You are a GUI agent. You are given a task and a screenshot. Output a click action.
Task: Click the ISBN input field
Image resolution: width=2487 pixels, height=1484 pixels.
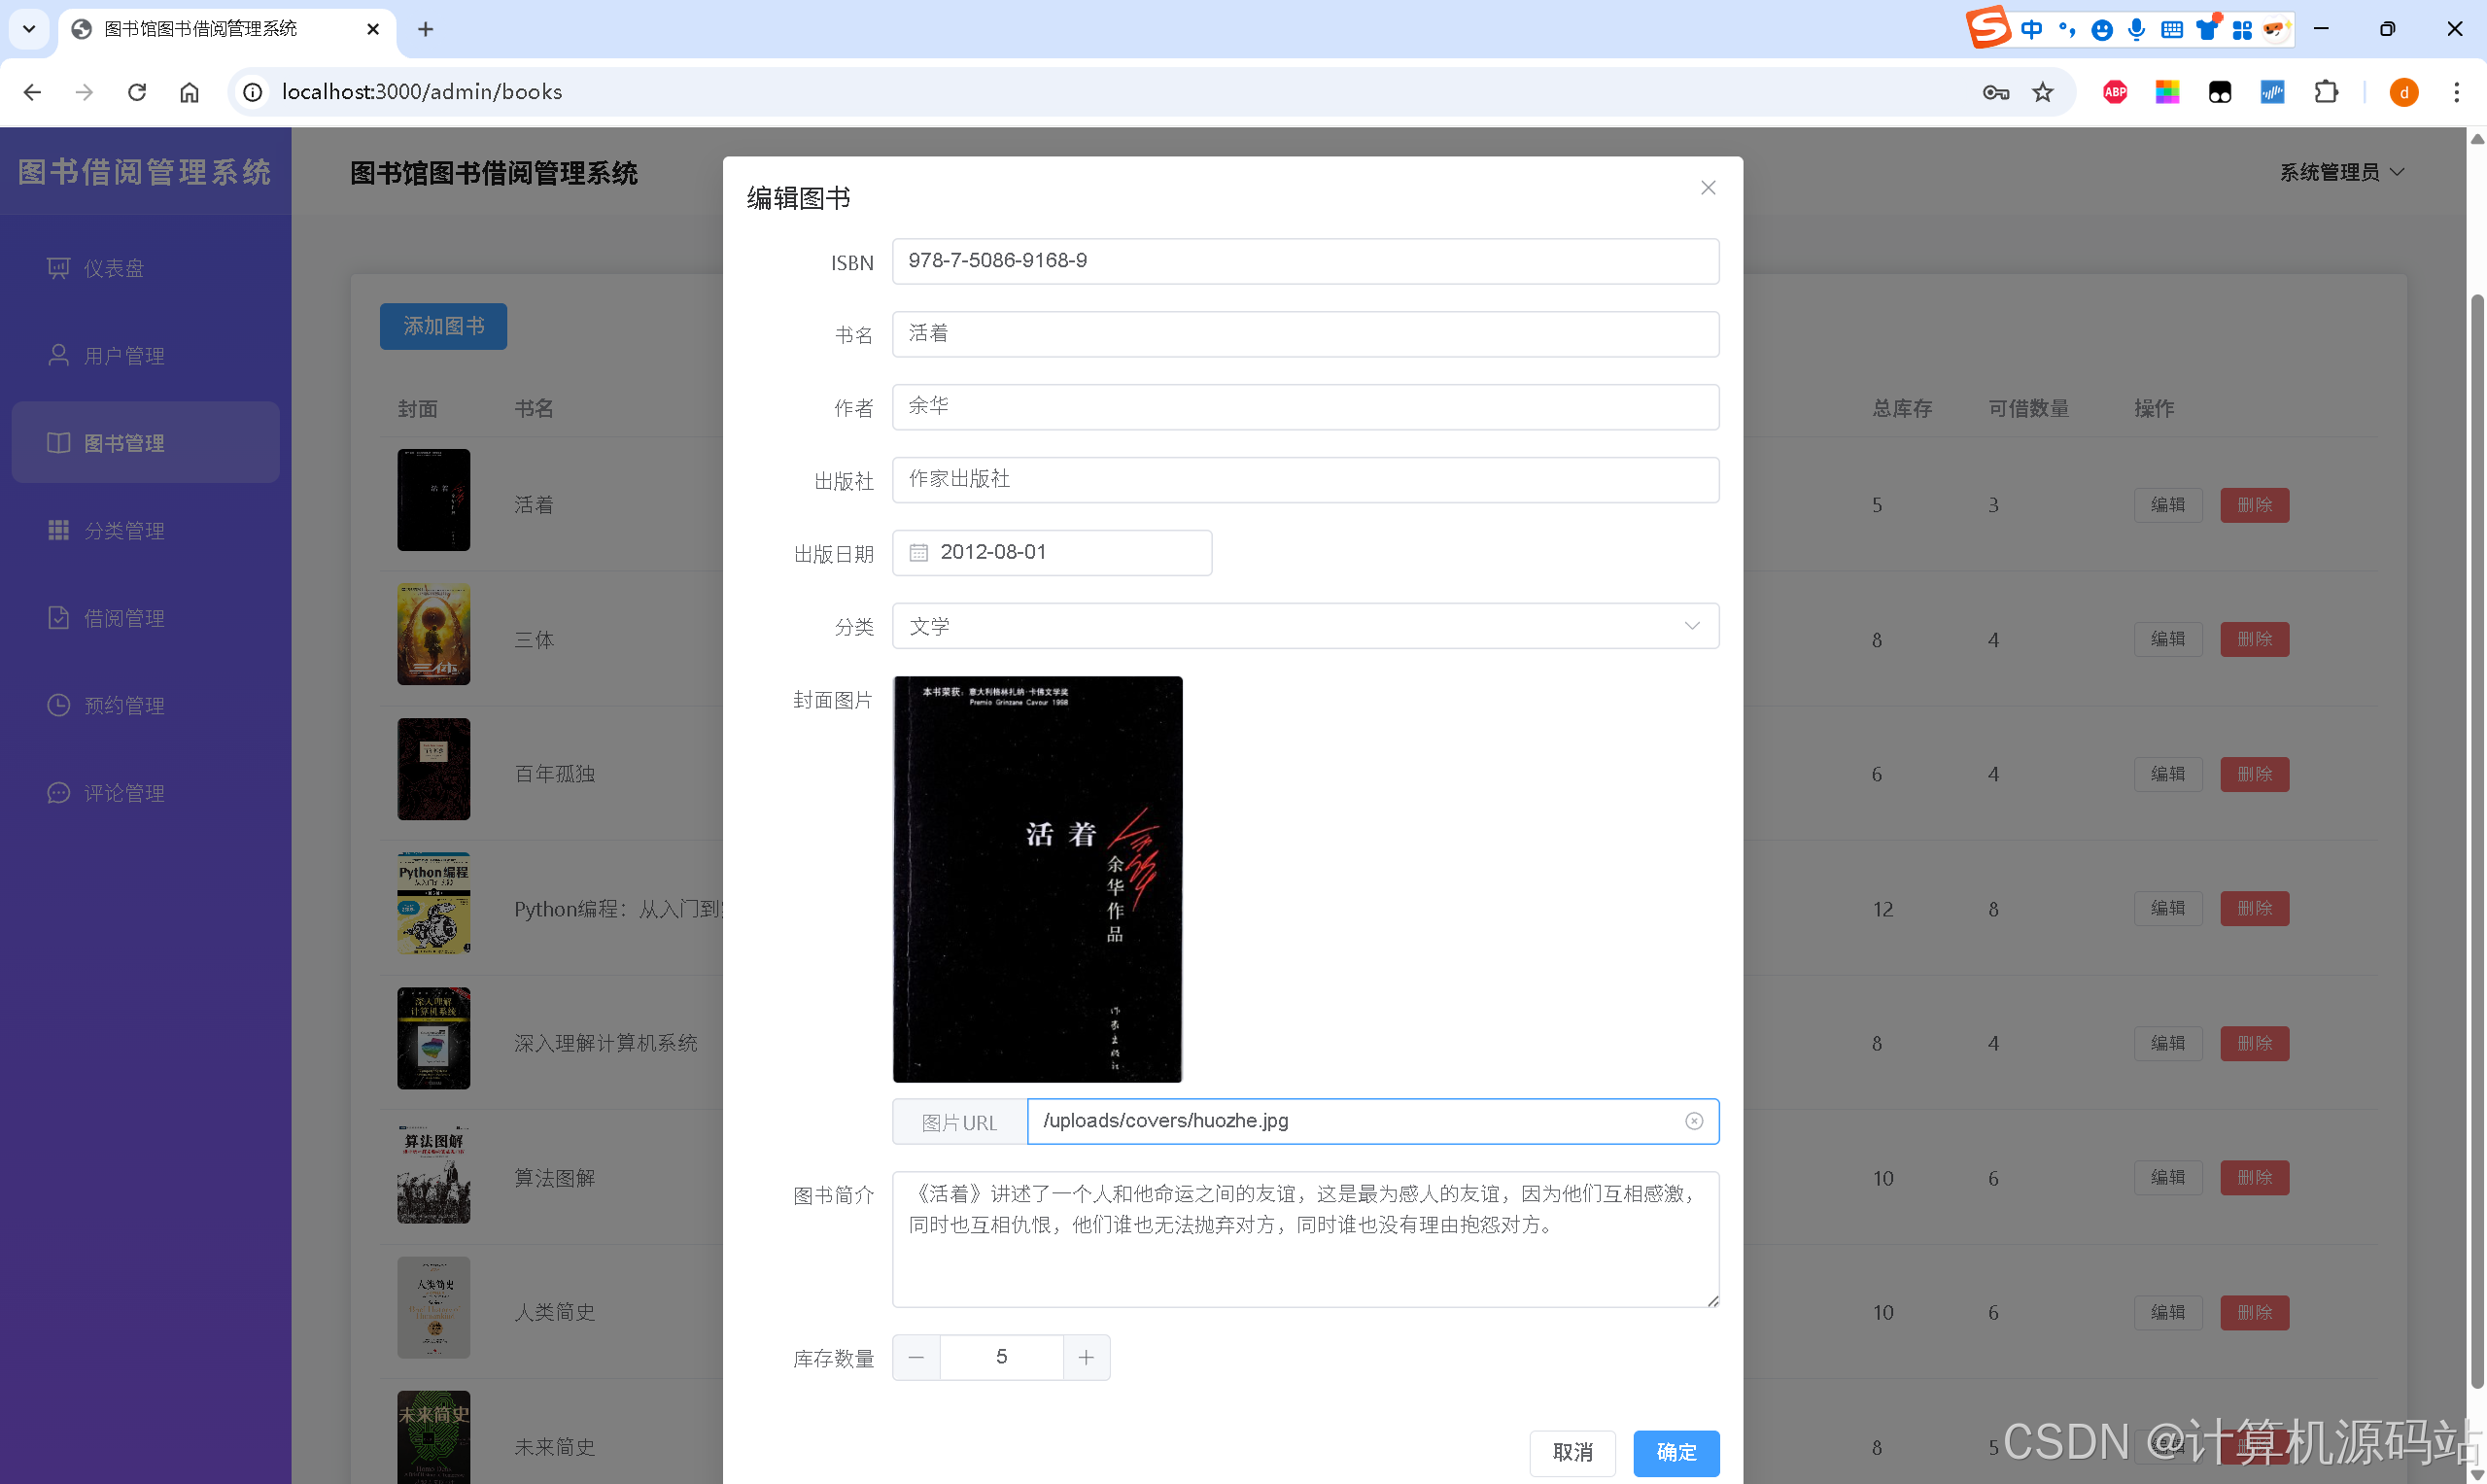point(1304,261)
